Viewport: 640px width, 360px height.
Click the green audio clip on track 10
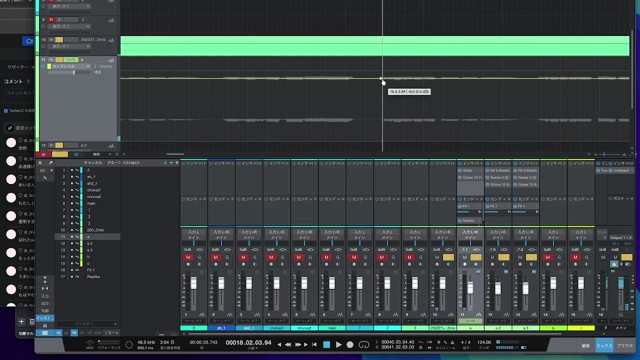[x=375, y=46]
